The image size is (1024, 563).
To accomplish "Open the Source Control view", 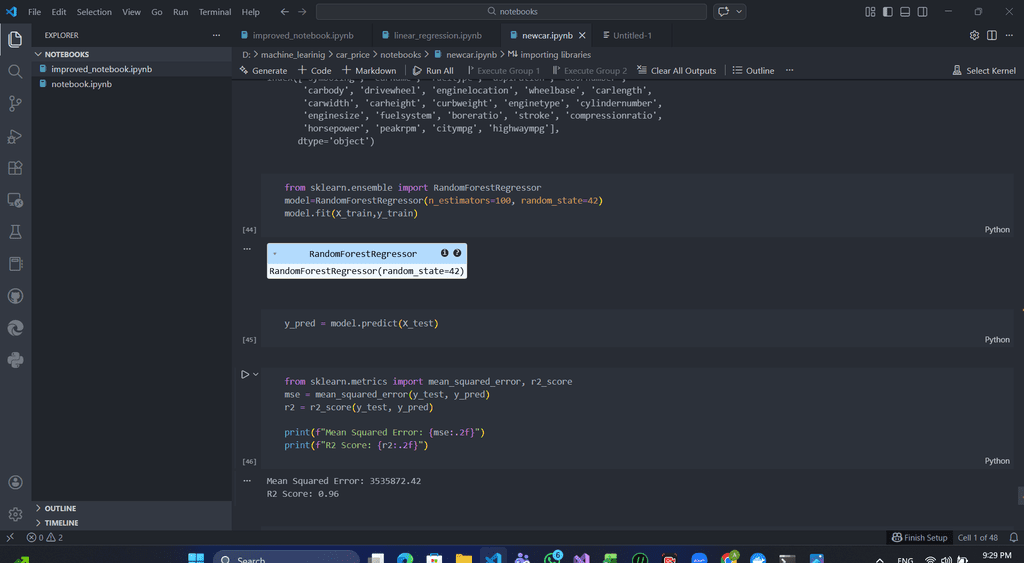I will 15,103.
